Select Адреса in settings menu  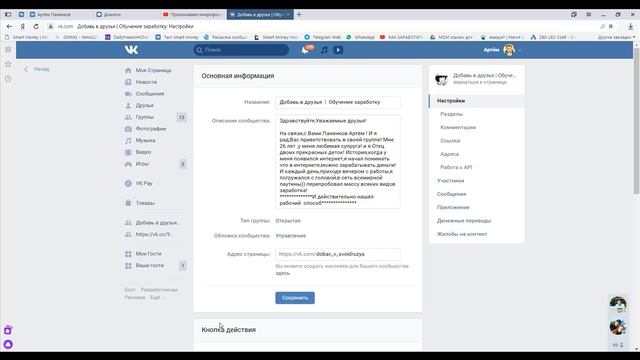pyautogui.click(x=449, y=154)
